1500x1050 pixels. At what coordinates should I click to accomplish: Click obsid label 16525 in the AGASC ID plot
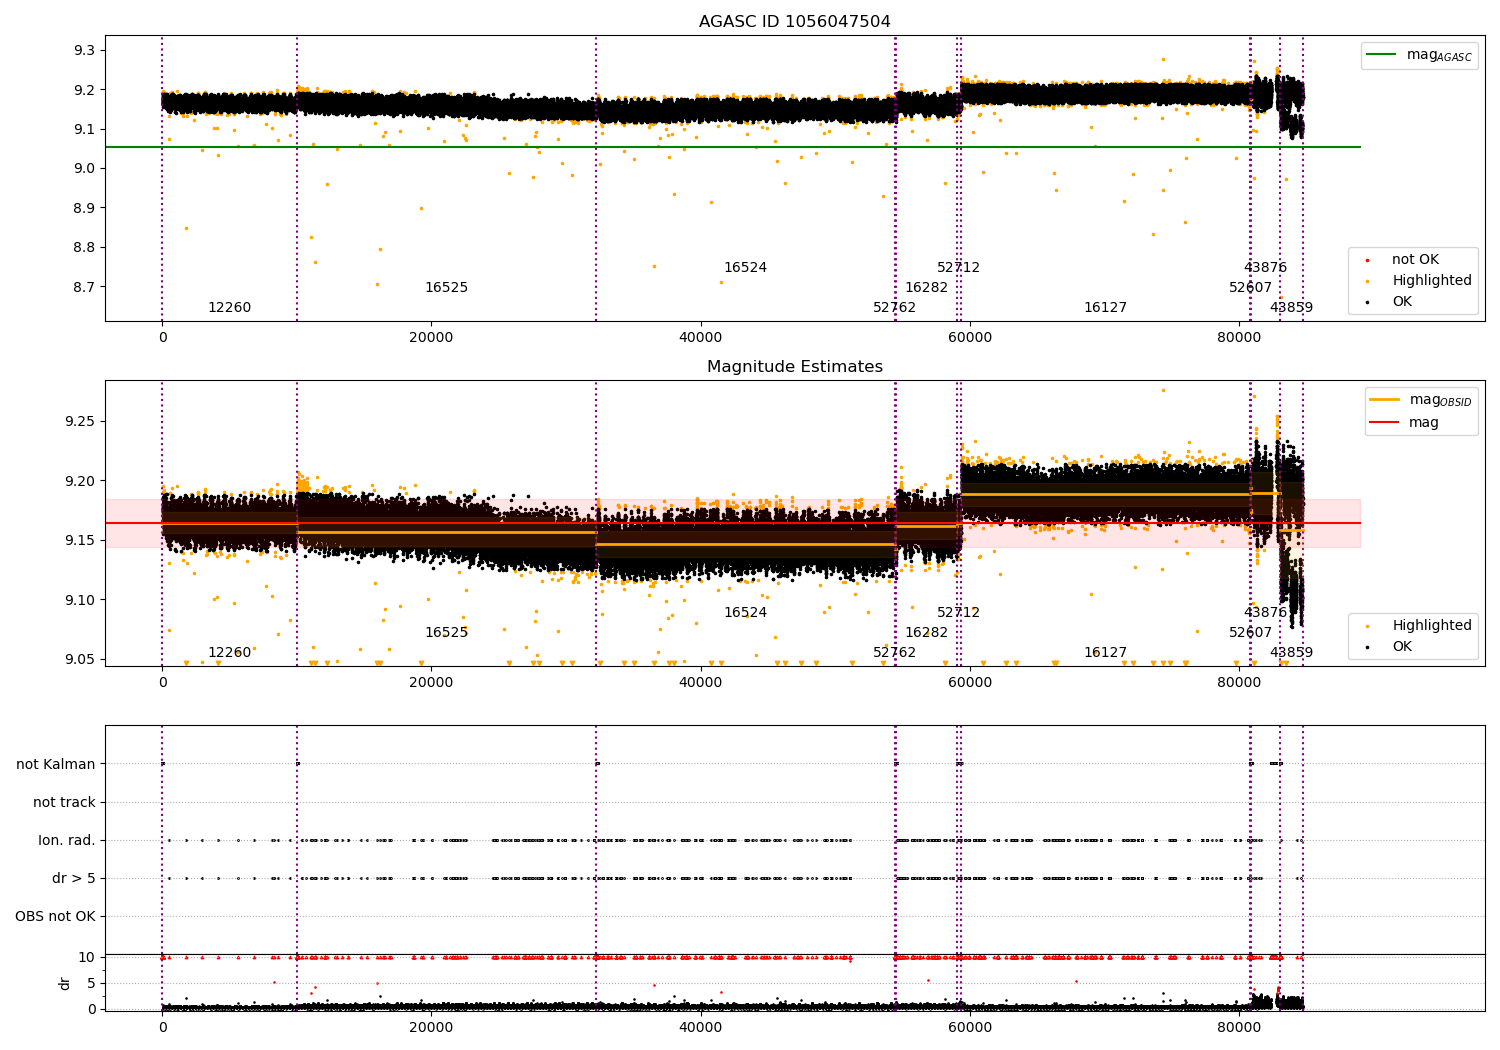[446, 288]
